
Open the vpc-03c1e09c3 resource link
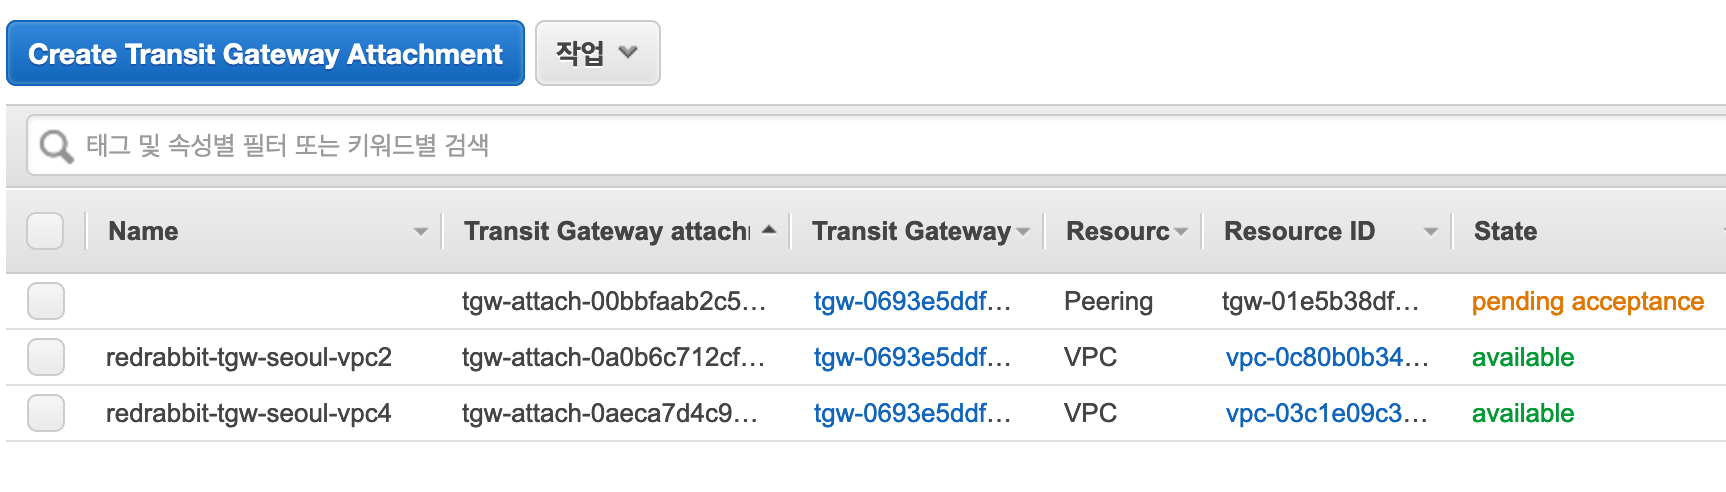1326,413
